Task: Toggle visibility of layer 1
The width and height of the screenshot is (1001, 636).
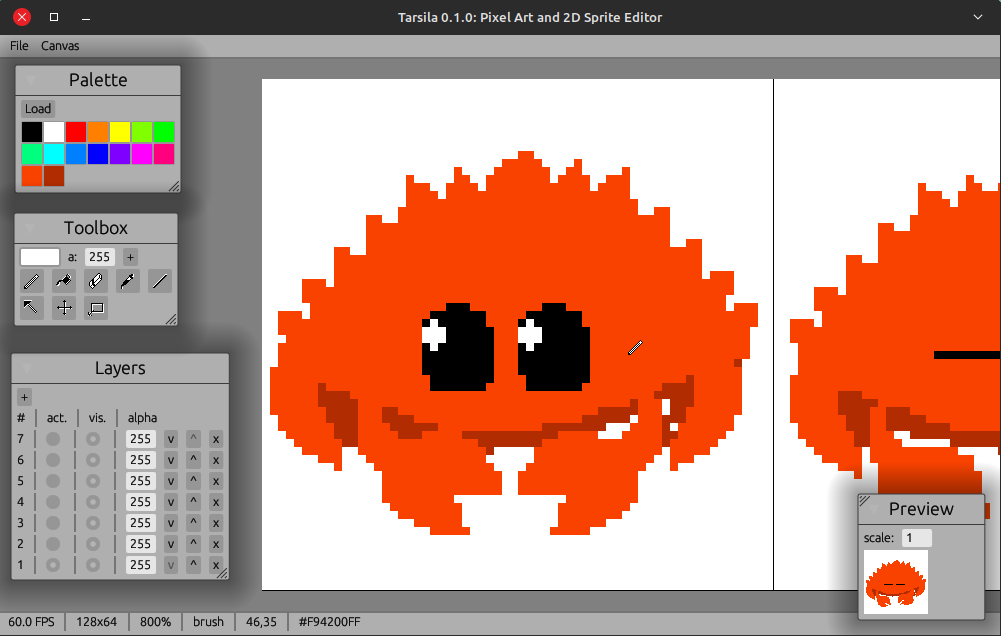Action: pos(93,565)
